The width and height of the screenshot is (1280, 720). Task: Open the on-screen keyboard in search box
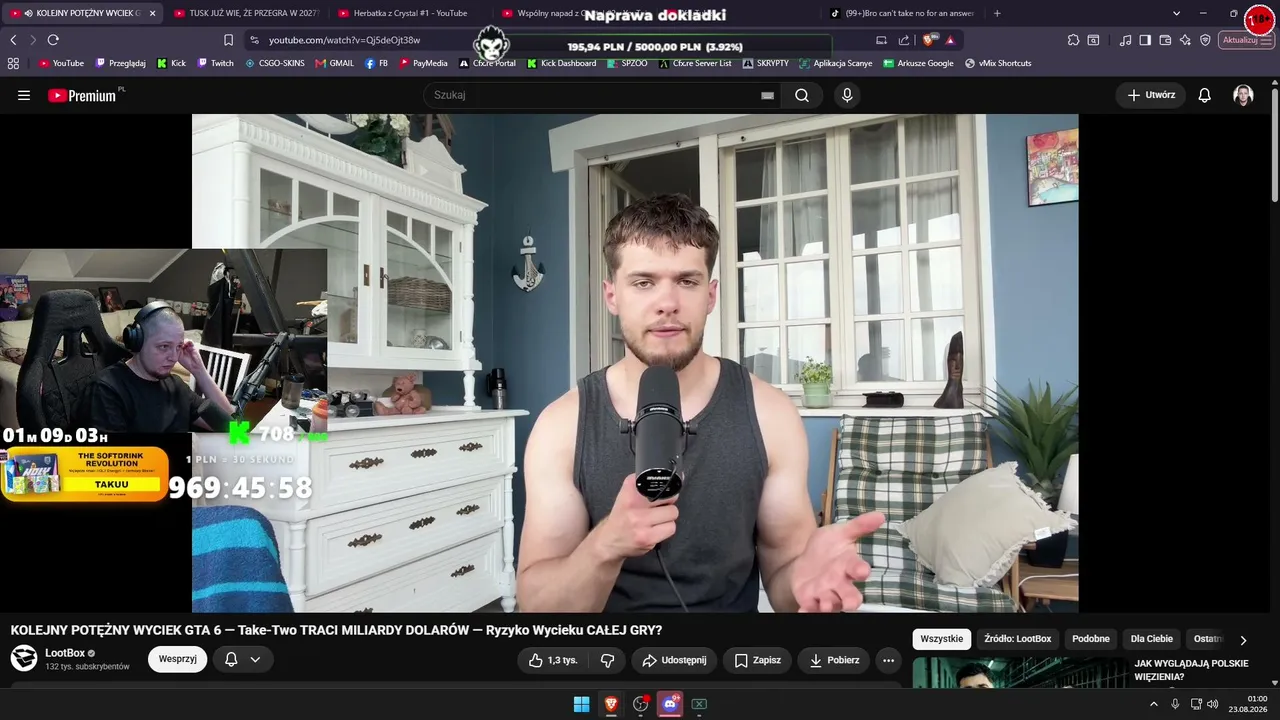[x=767, y=95]
